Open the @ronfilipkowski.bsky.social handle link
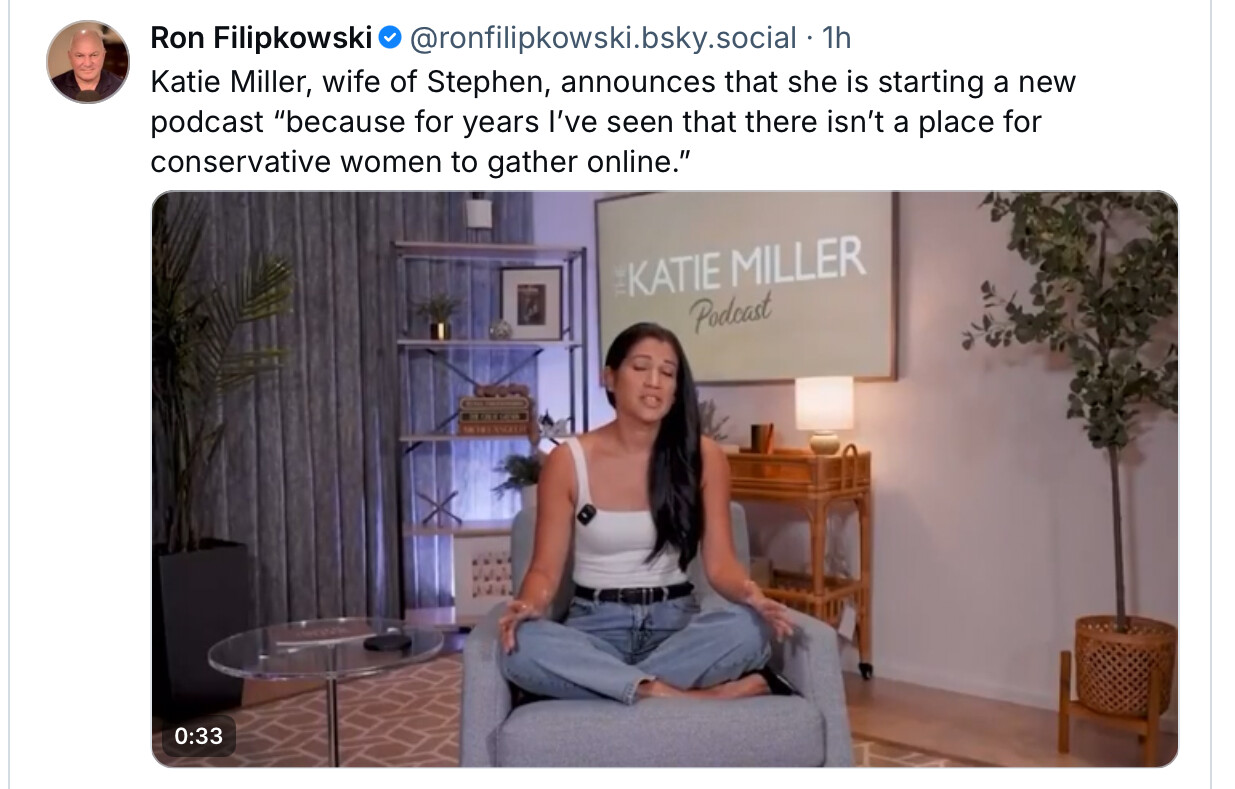Screen dimensions: 1235x789 pos(605,39)
